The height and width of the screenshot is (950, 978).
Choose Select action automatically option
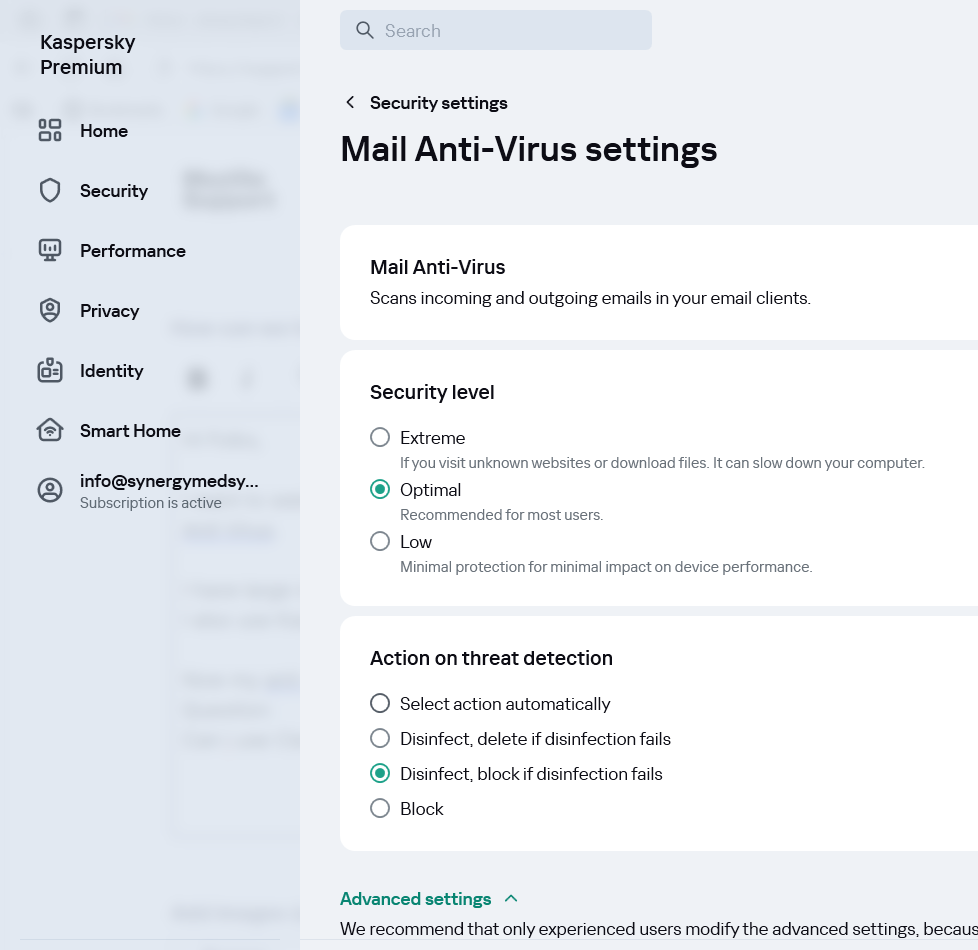380,704
